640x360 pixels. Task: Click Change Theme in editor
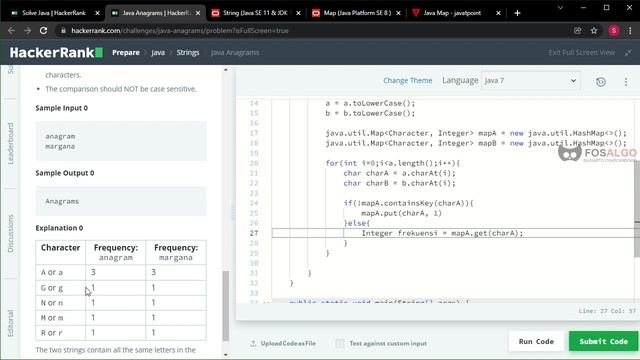pyautogui.click(x=407, y=81)
